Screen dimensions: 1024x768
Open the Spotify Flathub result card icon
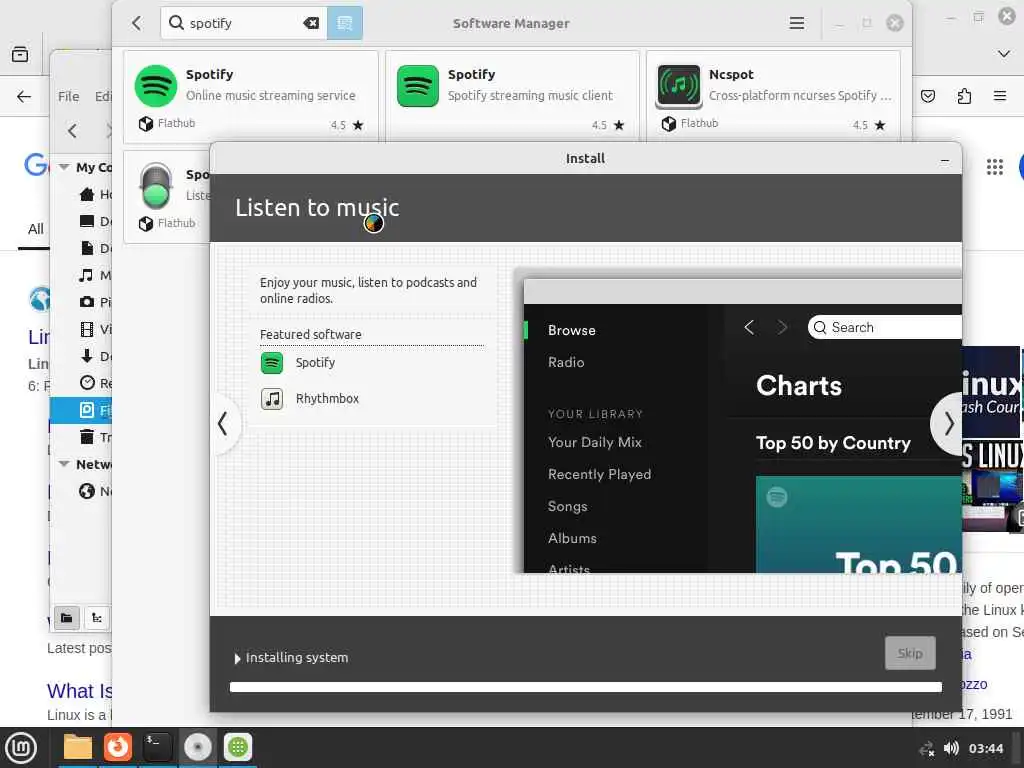[x=155, y=86]
